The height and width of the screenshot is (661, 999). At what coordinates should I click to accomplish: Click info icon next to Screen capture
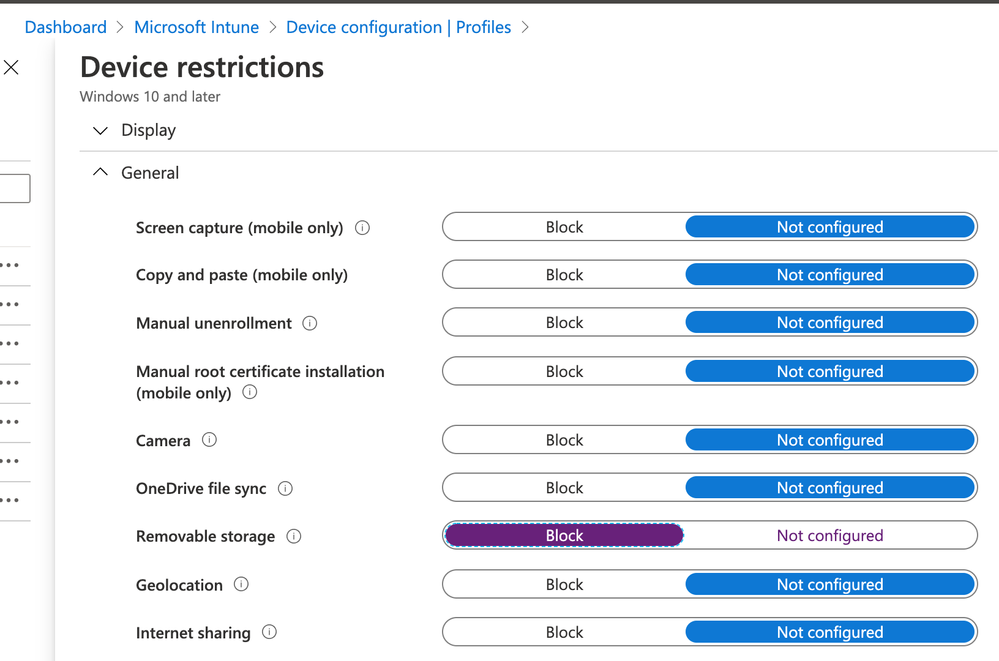(x=363, y=228)
